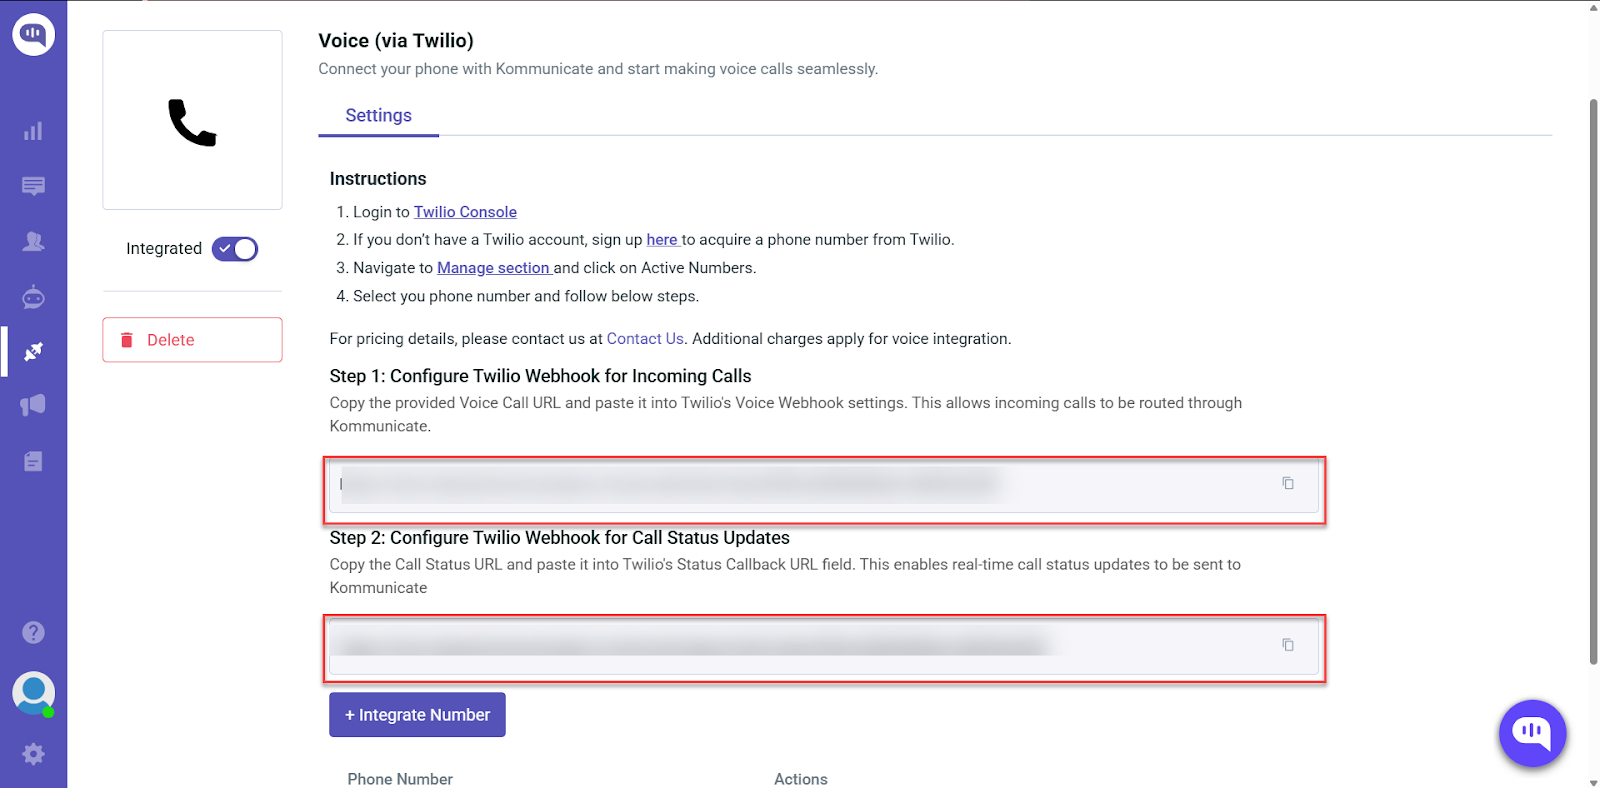Click the vertical page scrollbar
The width and height of the screenshot is (1600, 788).
tap(1593, 380)
